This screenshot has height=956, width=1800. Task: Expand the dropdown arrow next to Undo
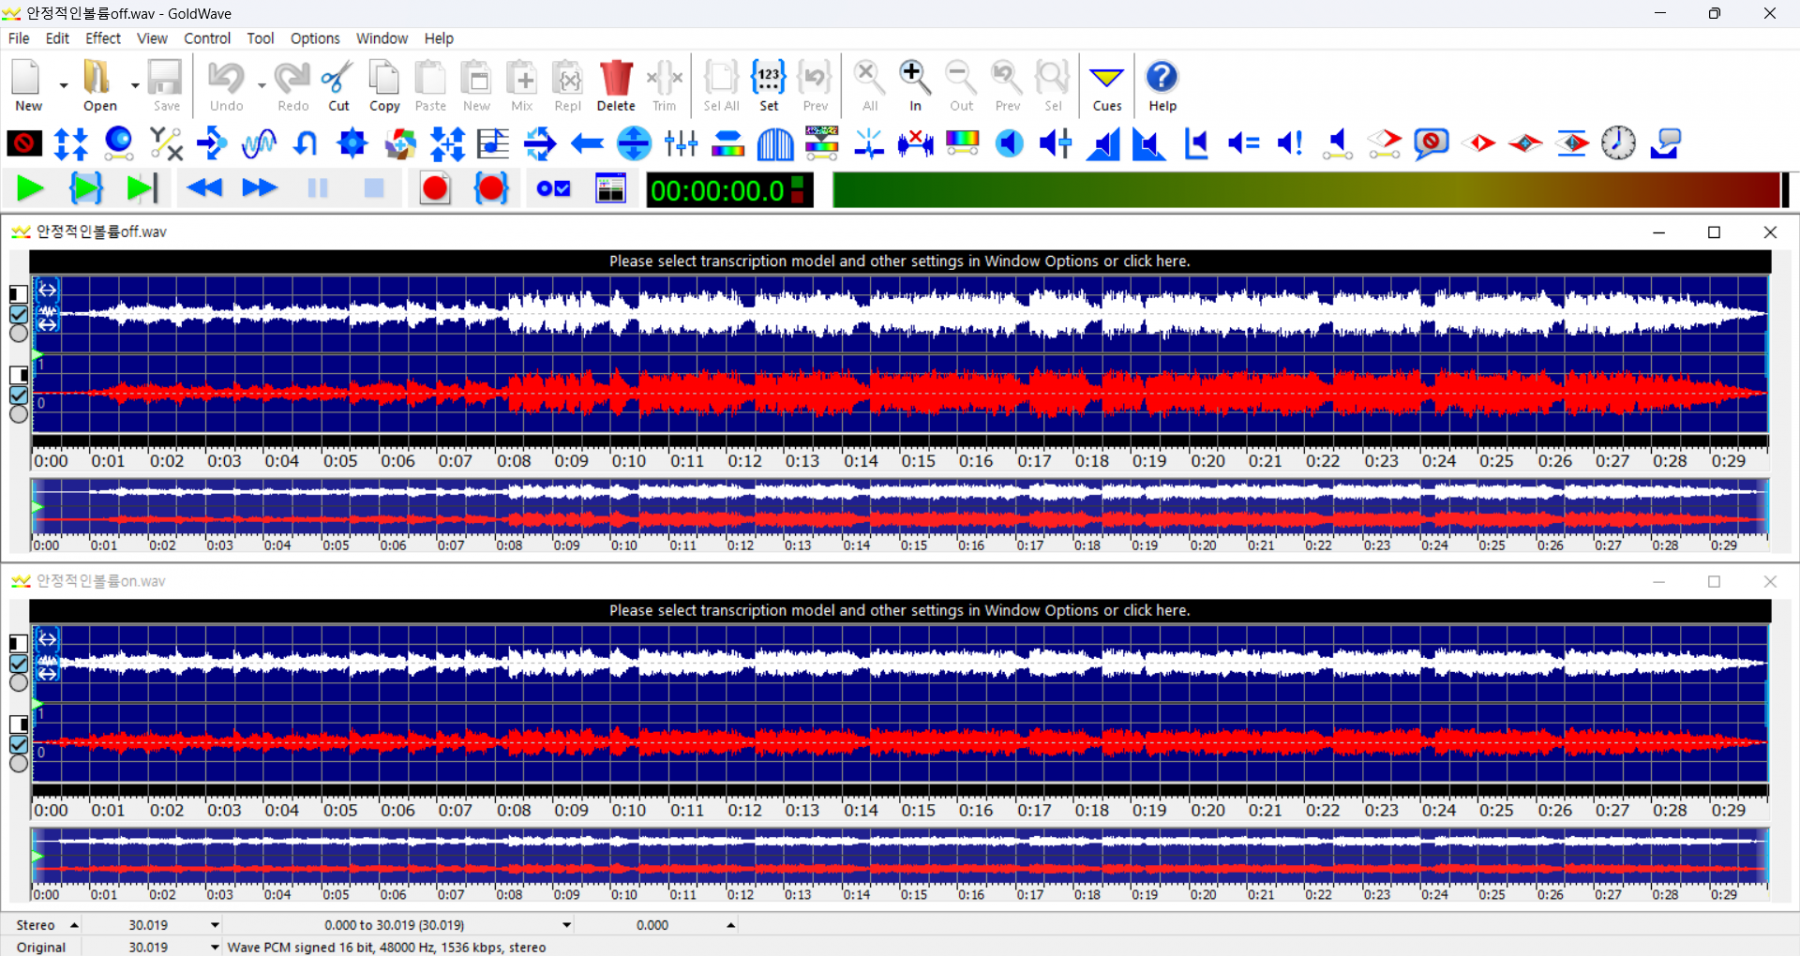[x=261, y=86]
